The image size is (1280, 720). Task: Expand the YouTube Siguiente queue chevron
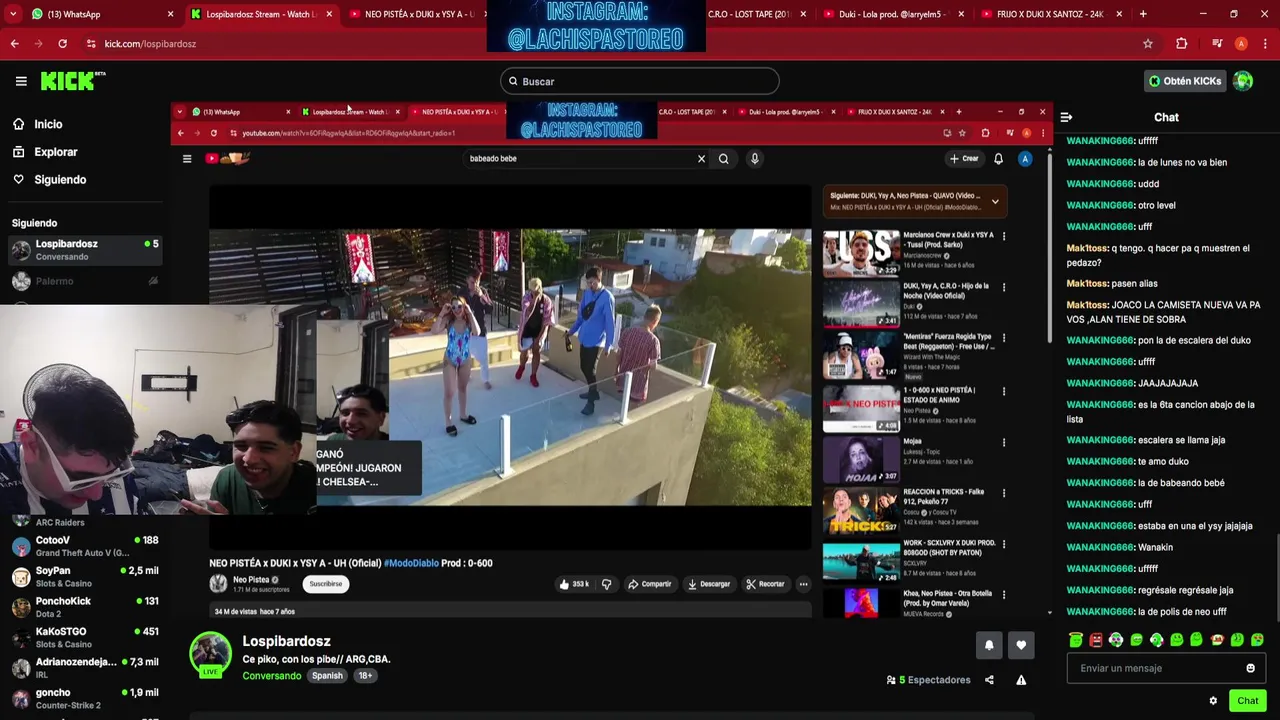coord(995,202)
